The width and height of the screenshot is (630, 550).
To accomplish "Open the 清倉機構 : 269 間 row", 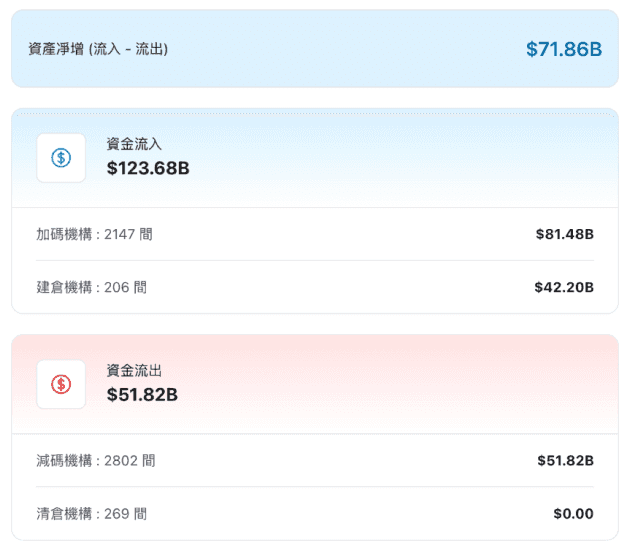I will click(x=91, y=514).
